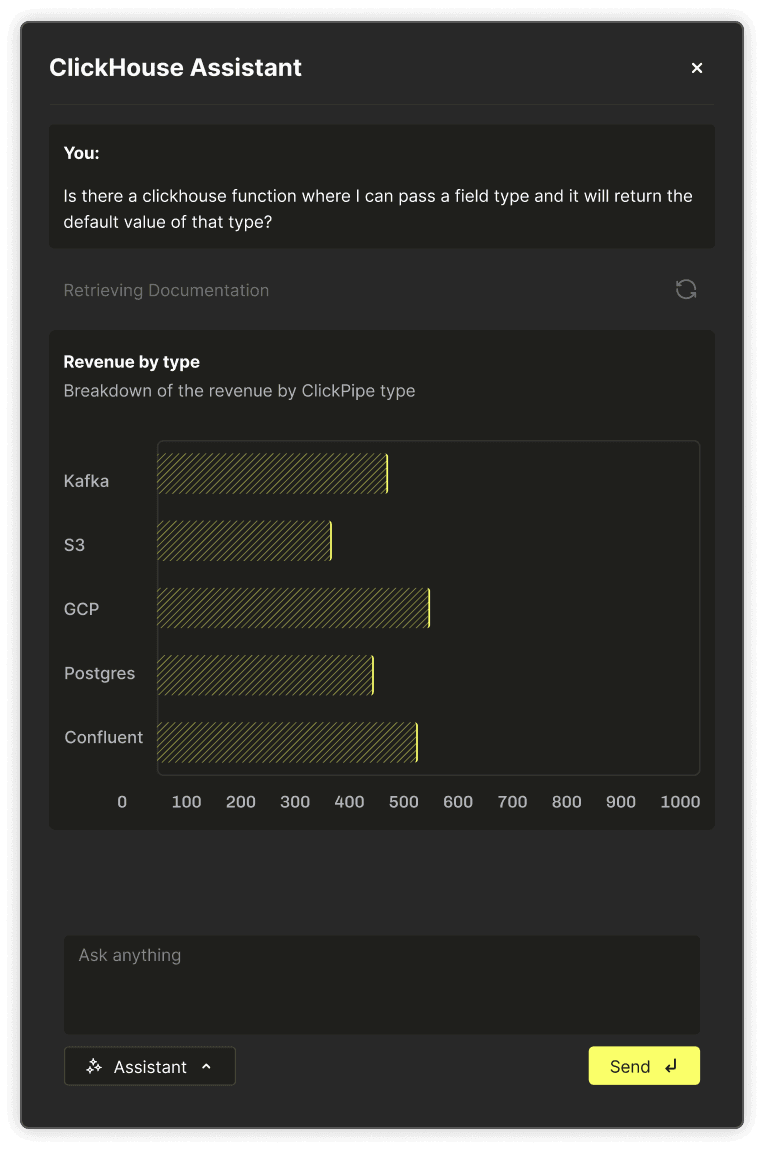Click the Retrieving Documentation status text

pyautogui.click(x=166, y=290)
